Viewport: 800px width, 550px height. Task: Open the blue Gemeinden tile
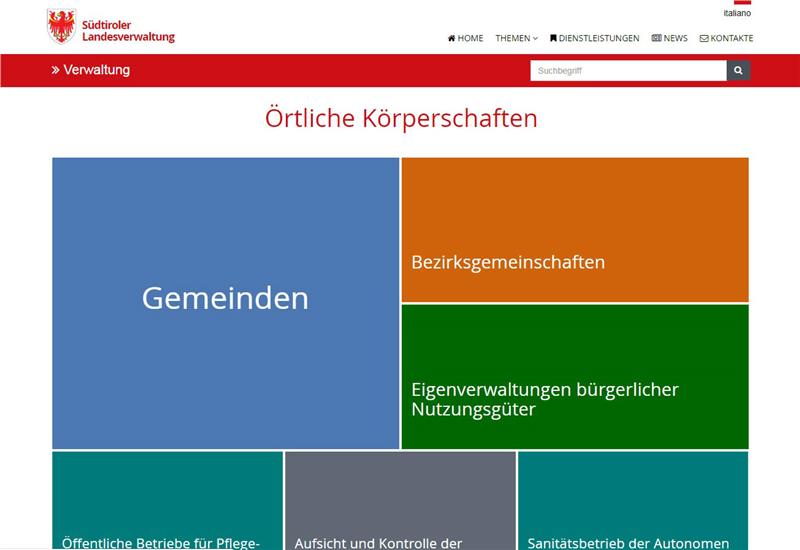tap(225, 300)
